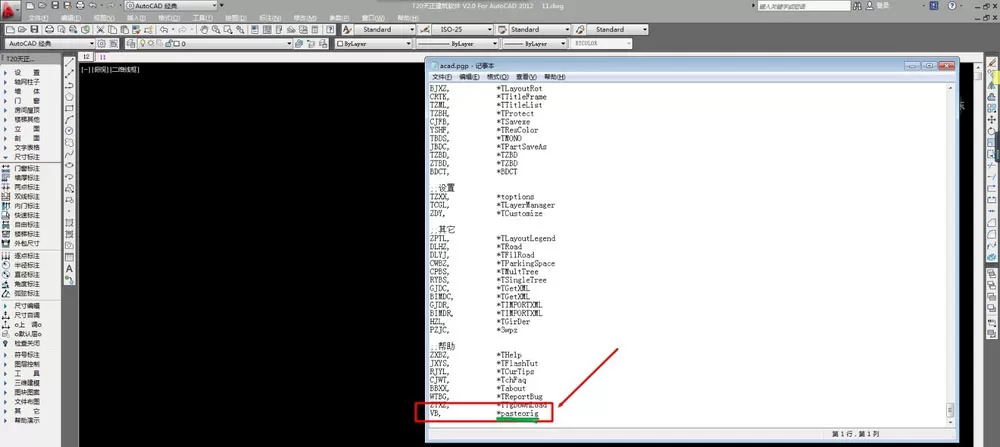1000x447 pixels.
Task: Click the Erase tool in modify toolbar
Action: pos(991,62)
